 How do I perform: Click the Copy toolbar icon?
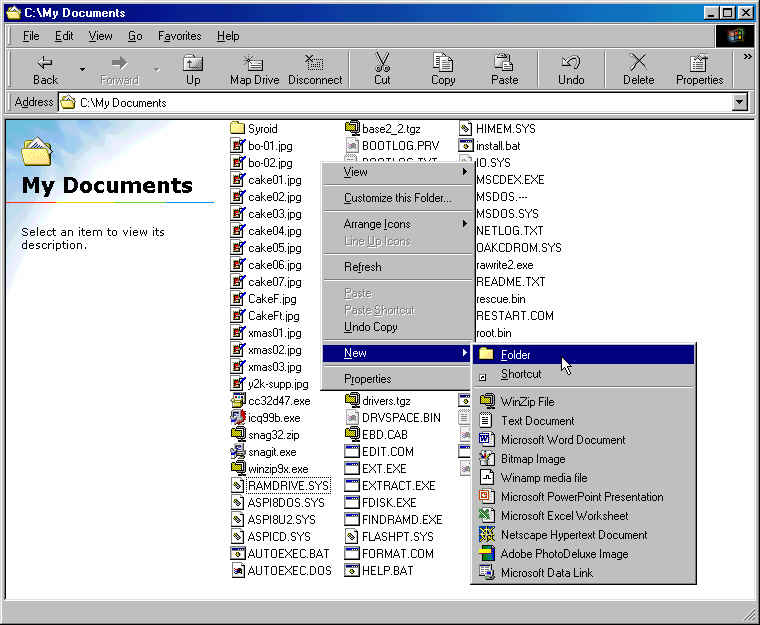pos(443,69)
